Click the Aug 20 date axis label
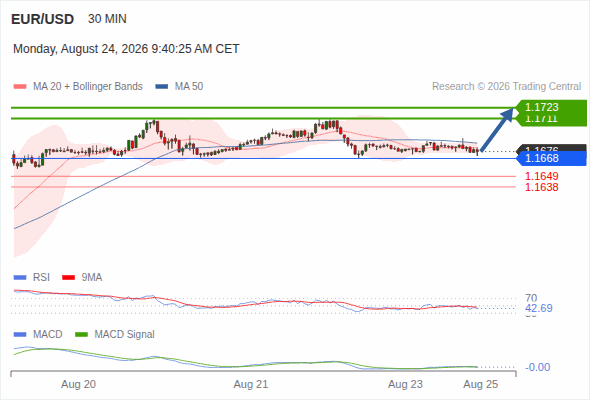Screen dimensions: 590x400 point(78,384)
